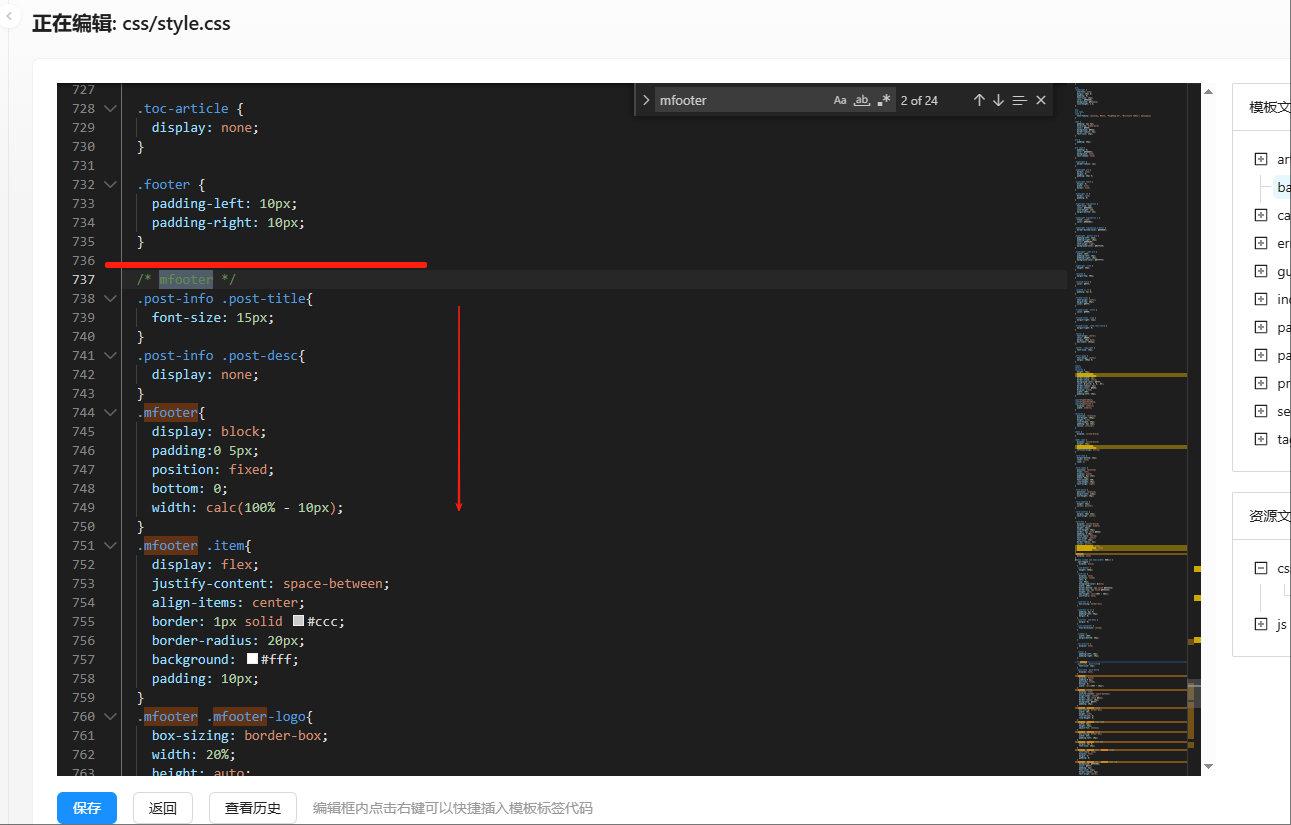Fold the .post-title rule at line 738

tap(111, 298)
